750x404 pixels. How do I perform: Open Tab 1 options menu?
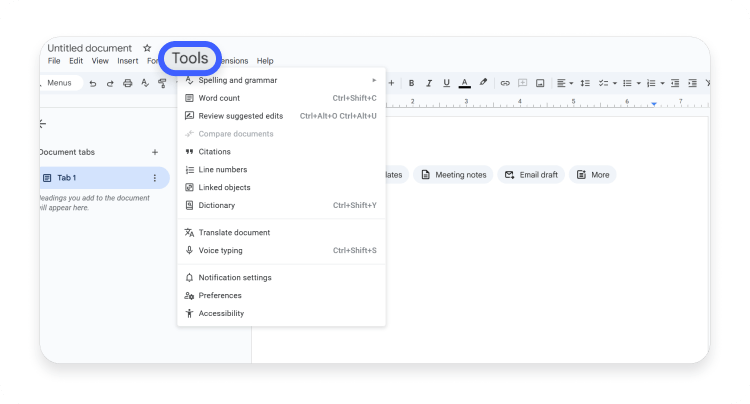(x=154, y=178)
